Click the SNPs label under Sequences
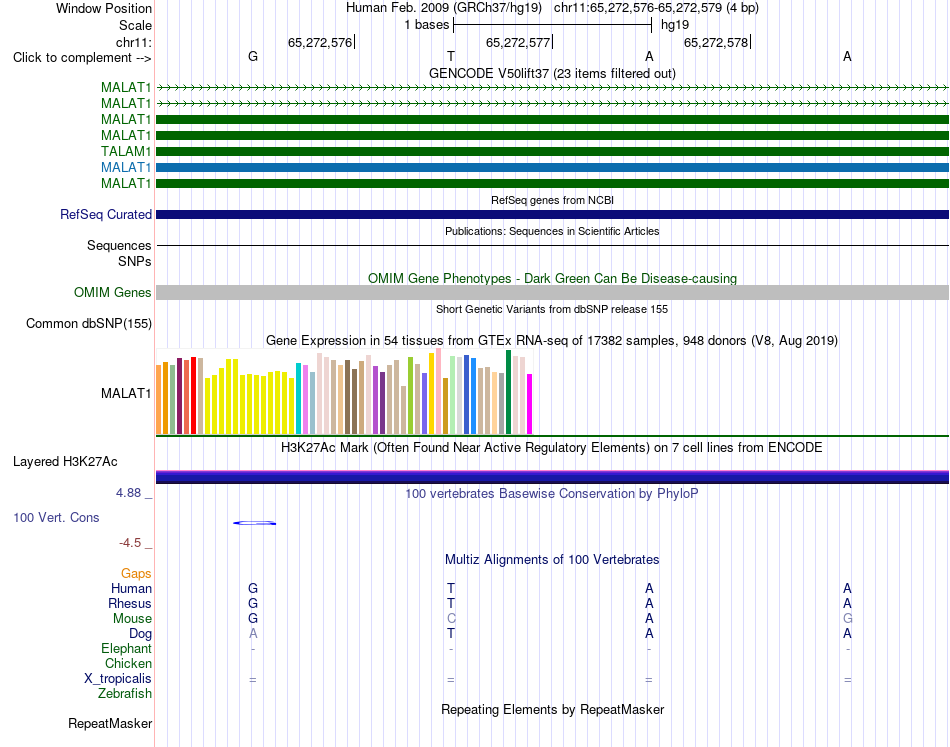950x747 pixels. point(135,261)
